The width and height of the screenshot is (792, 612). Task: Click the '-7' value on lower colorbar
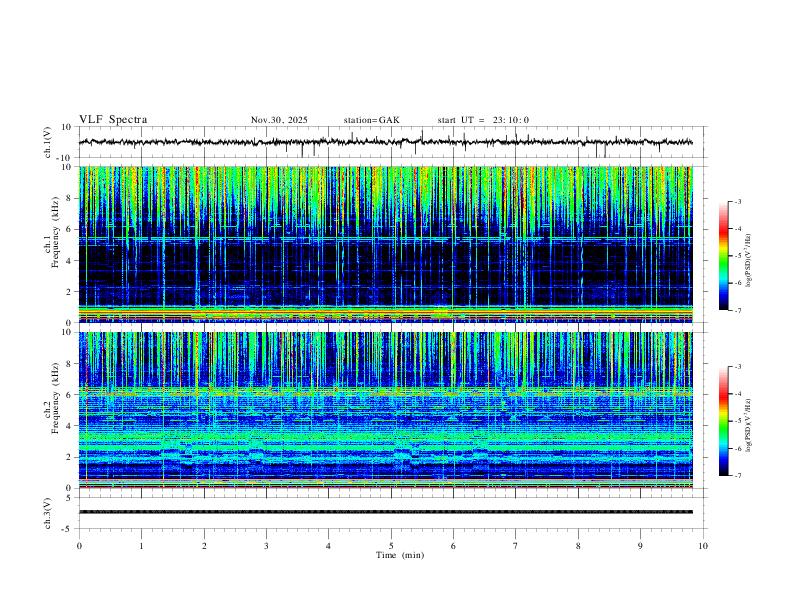point(737,475)
